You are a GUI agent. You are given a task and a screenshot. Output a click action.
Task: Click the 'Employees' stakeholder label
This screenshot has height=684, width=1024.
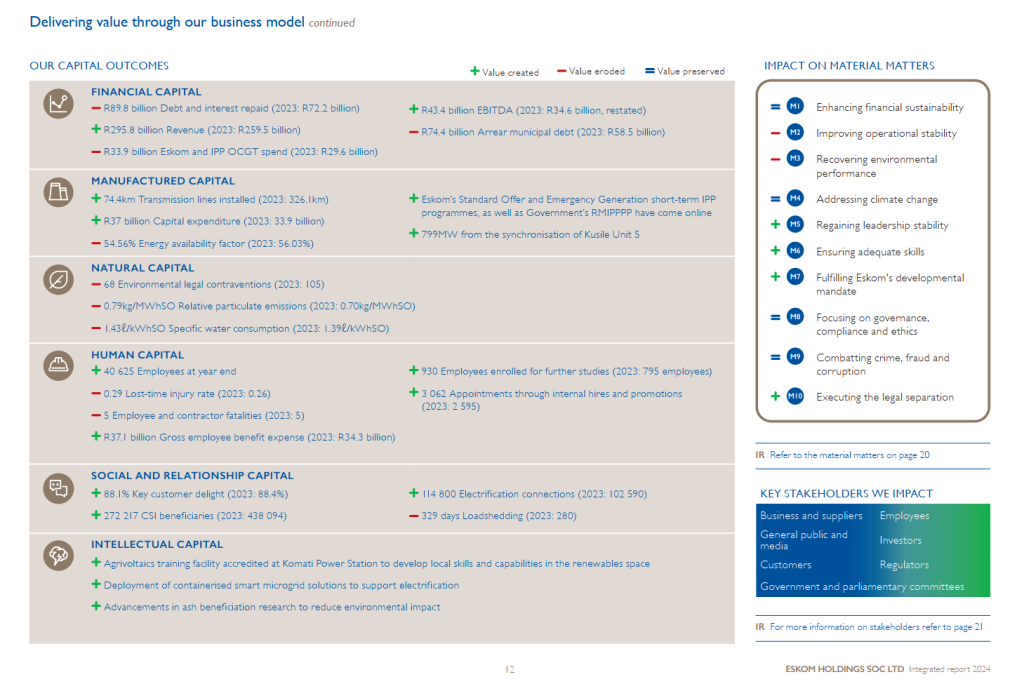(x=904, y=515)
